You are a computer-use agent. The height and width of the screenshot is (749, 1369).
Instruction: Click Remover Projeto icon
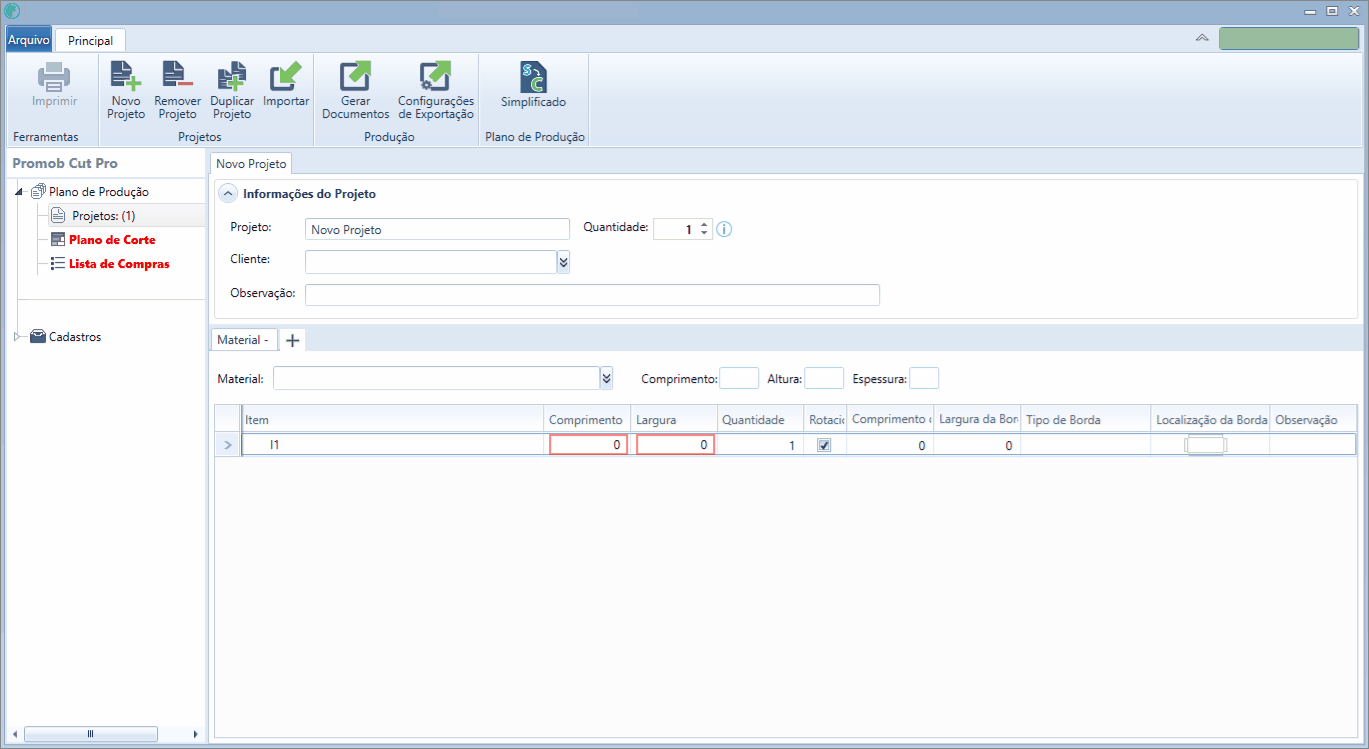pyautogui.click(x=178, y=77)
